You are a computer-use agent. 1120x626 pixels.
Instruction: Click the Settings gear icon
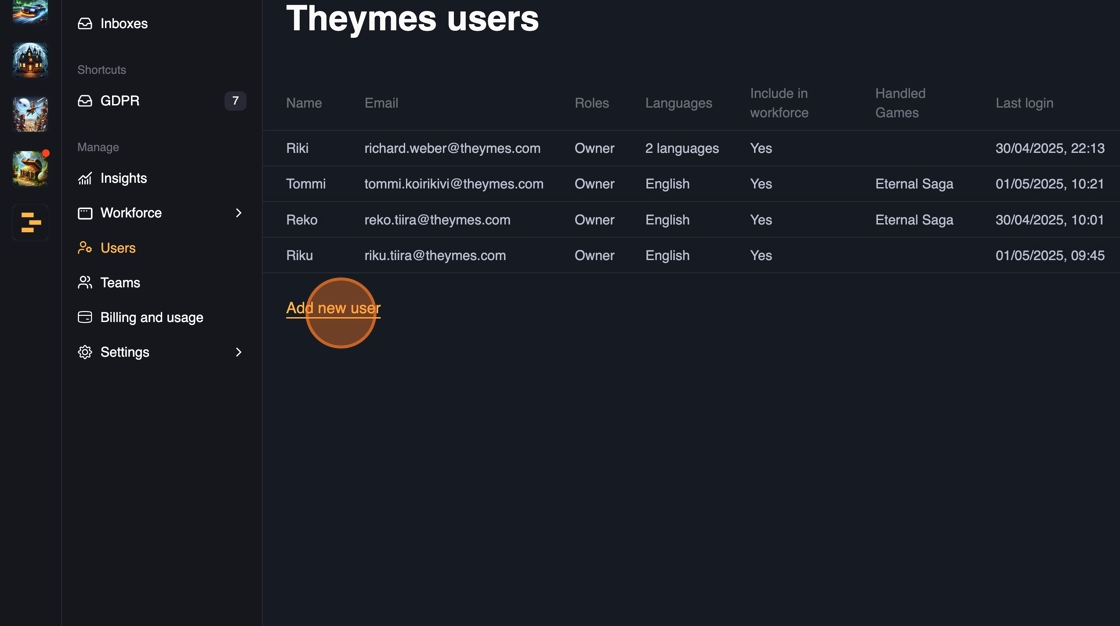(85, 352)
